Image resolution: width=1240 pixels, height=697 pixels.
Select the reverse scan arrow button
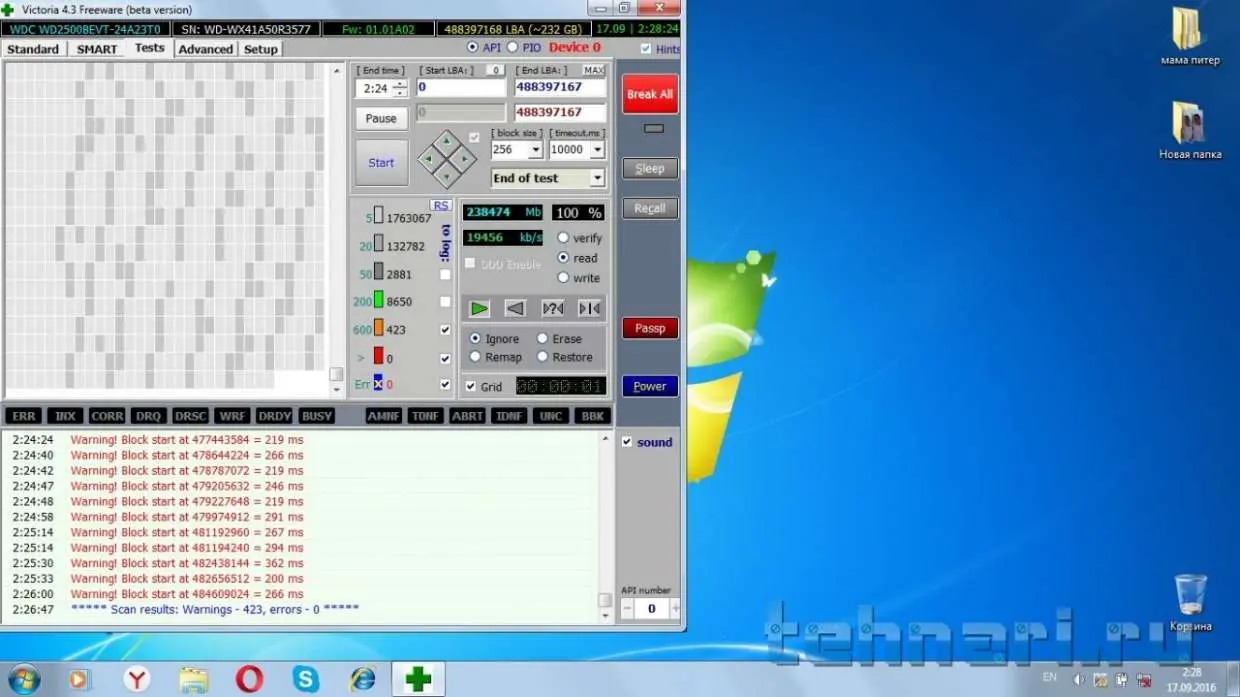(x=515, y=308)
